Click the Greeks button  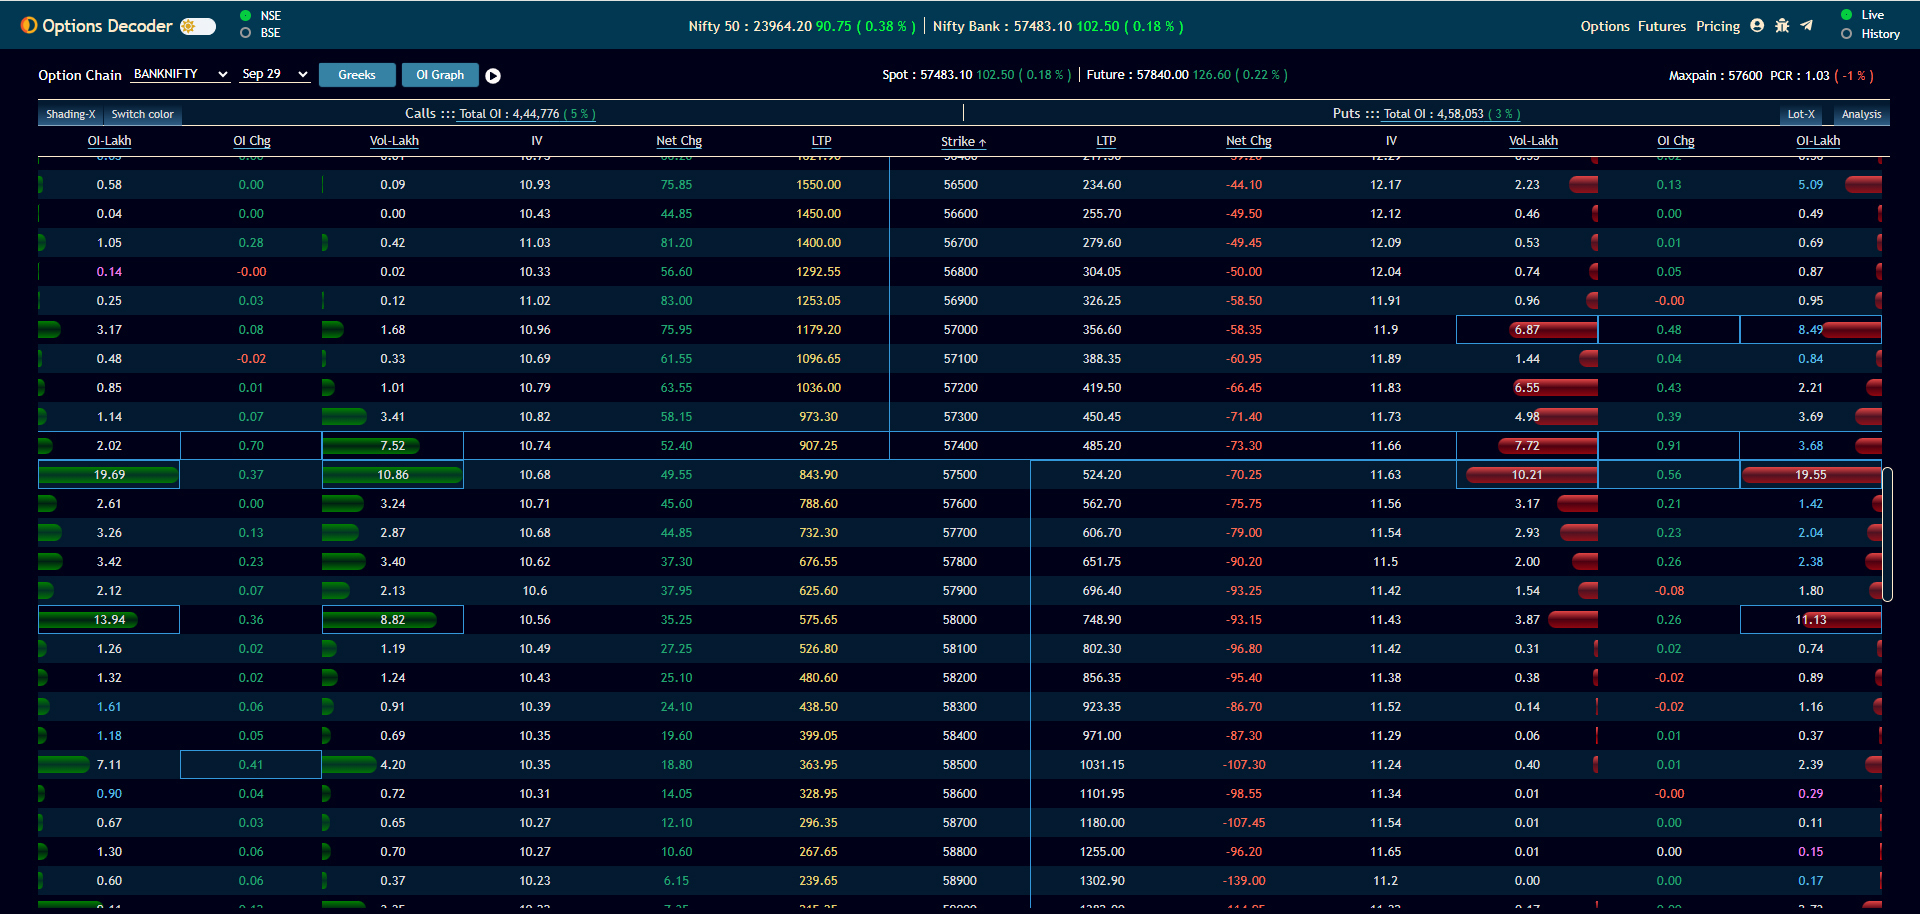tap(357, 75)
